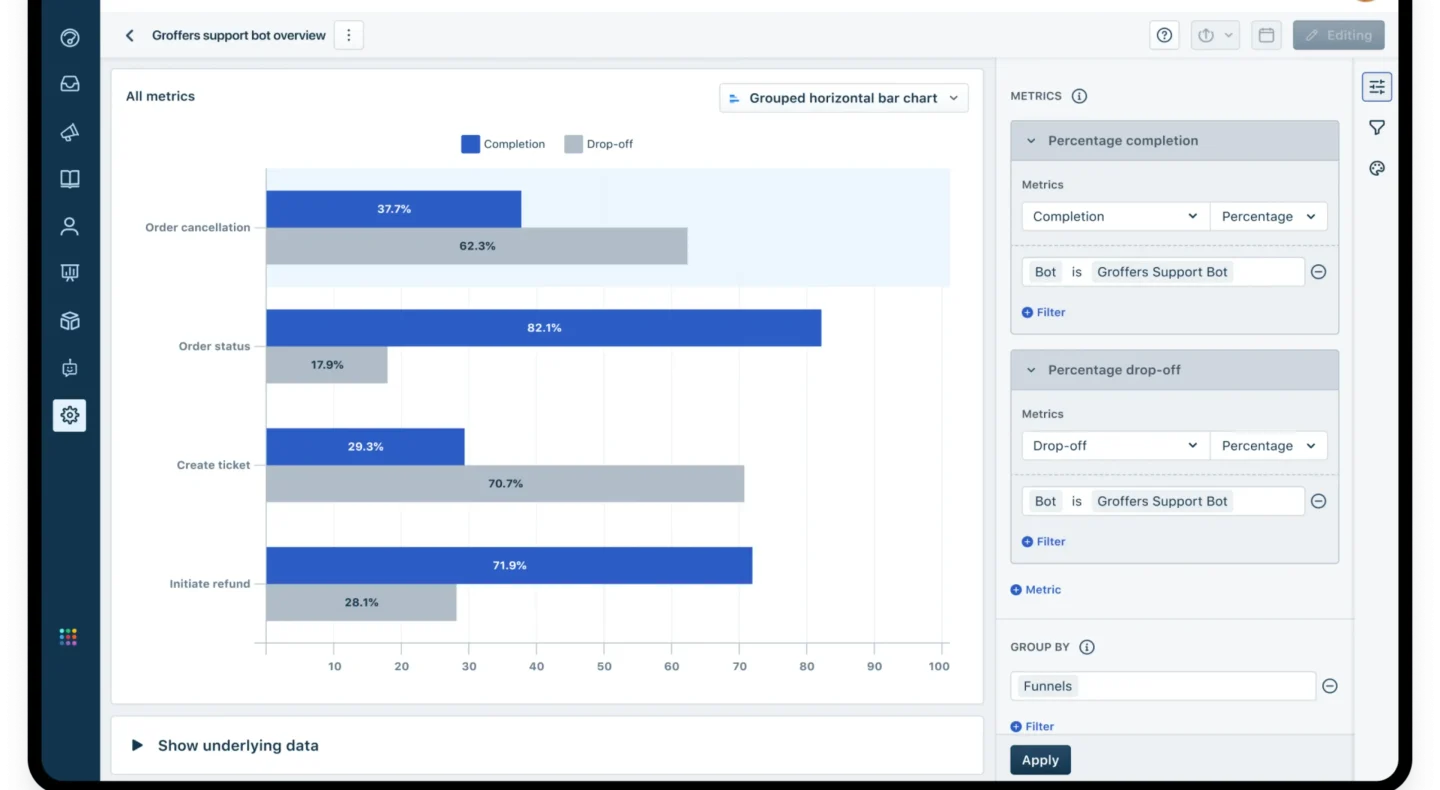Open the Completion metric dropdown

click(x=1114, y=217)
